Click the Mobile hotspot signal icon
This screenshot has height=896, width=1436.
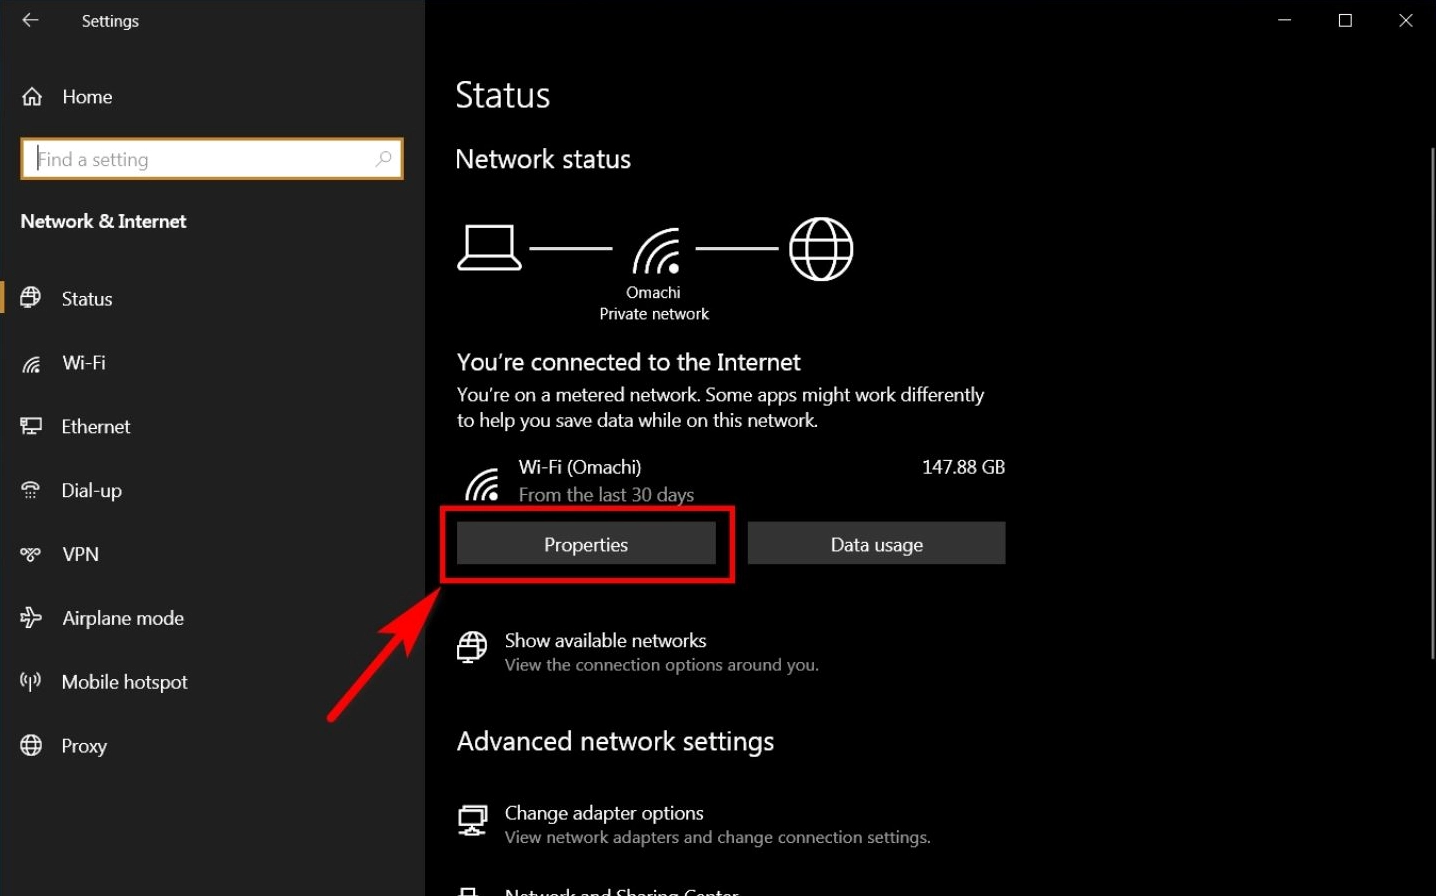point(30,681)
